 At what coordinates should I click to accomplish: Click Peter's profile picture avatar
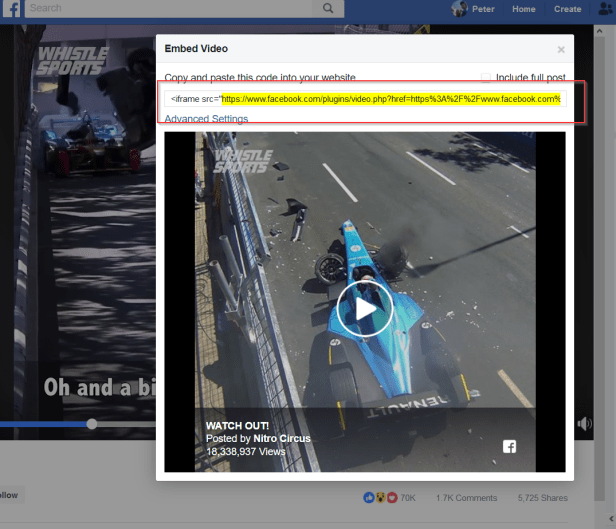[x=459, y=9]
